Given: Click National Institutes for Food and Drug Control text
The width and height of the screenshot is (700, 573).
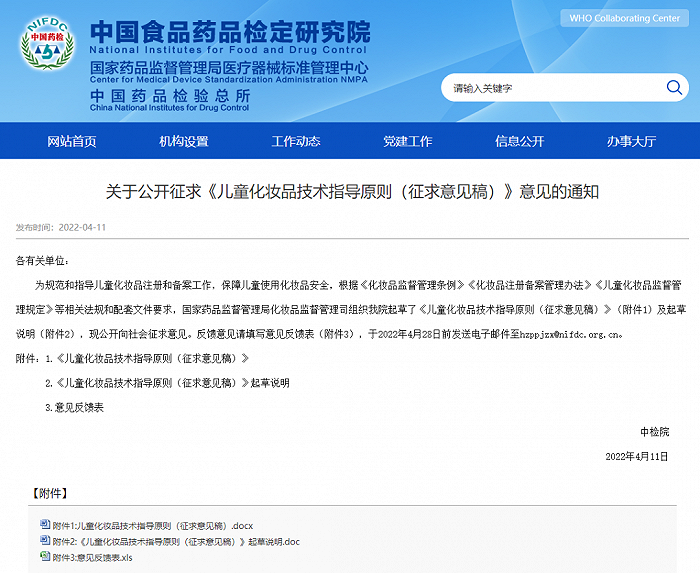Looking at the screenshot, I should (x=228, y=50).
